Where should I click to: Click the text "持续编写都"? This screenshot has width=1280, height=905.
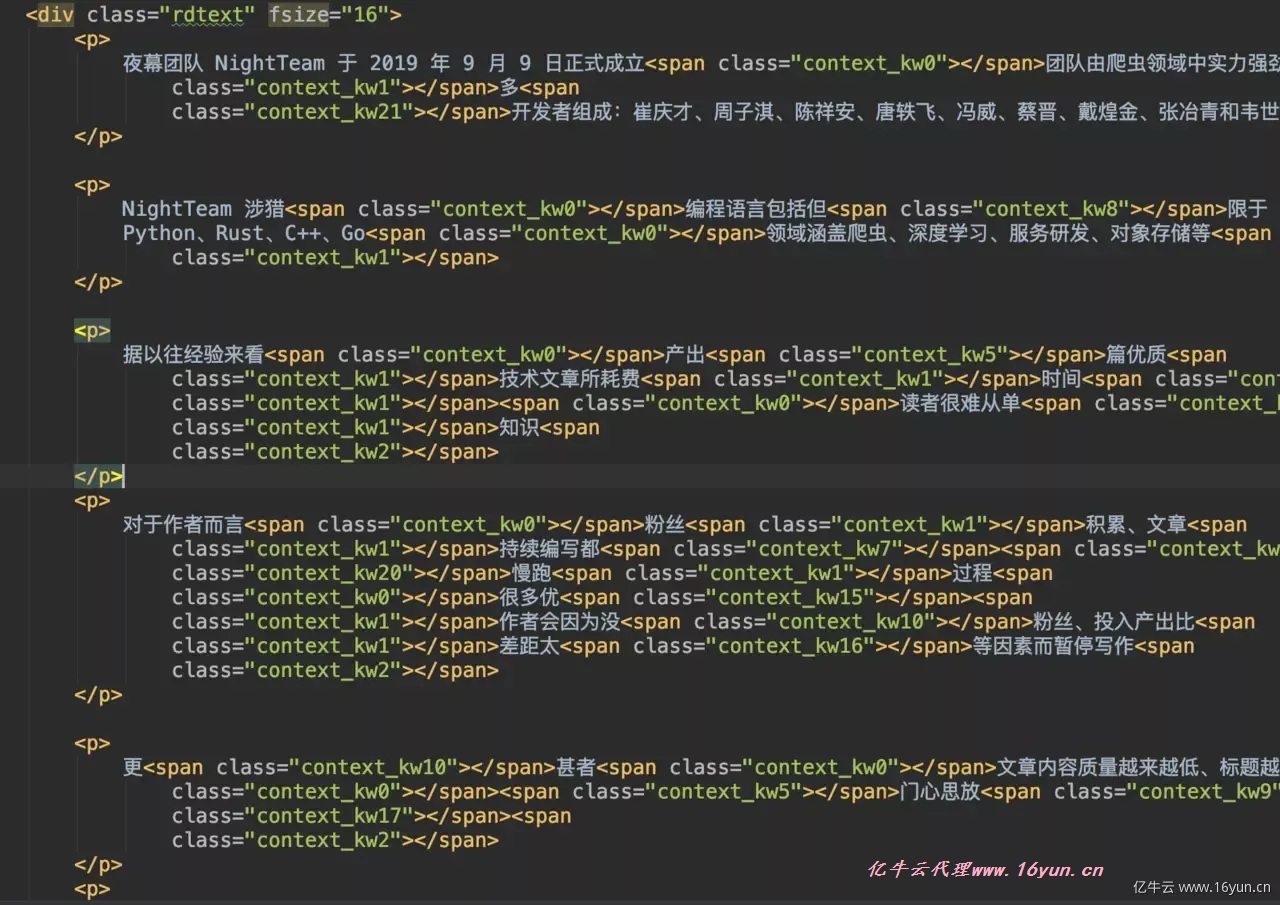pos(549,549)
